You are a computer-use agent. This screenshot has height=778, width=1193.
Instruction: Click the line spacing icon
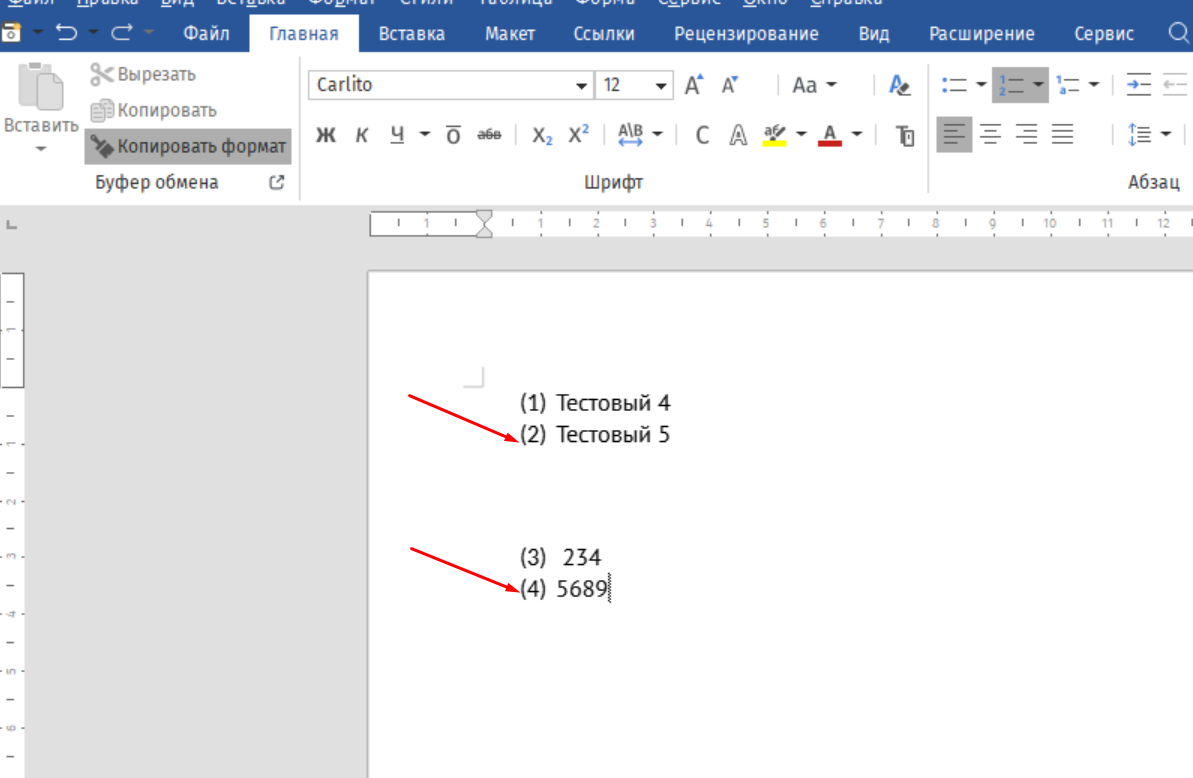coord(1139,135)
